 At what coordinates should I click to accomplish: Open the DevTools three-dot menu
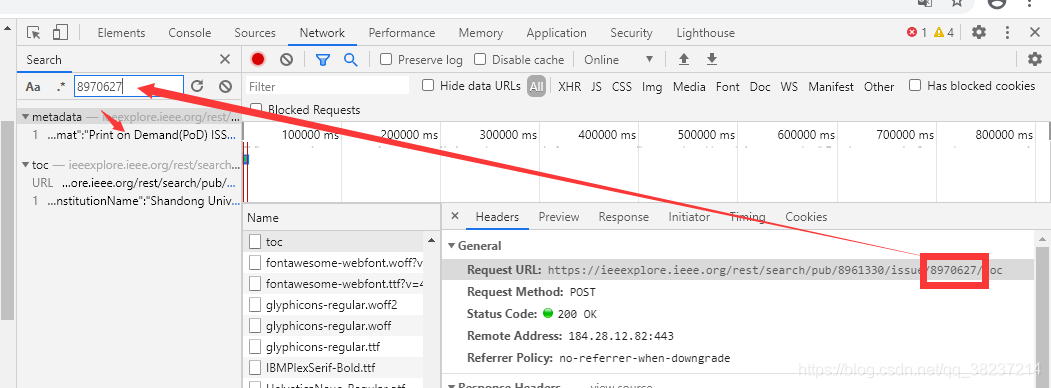point(1007,32)
